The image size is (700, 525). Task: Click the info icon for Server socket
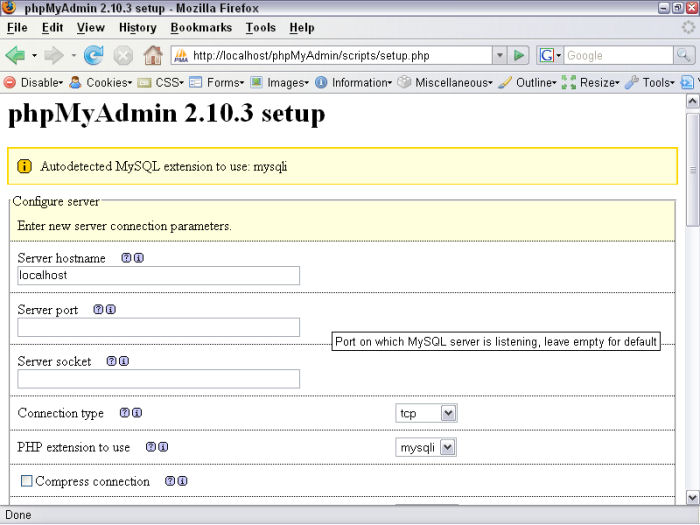point(124,361)
